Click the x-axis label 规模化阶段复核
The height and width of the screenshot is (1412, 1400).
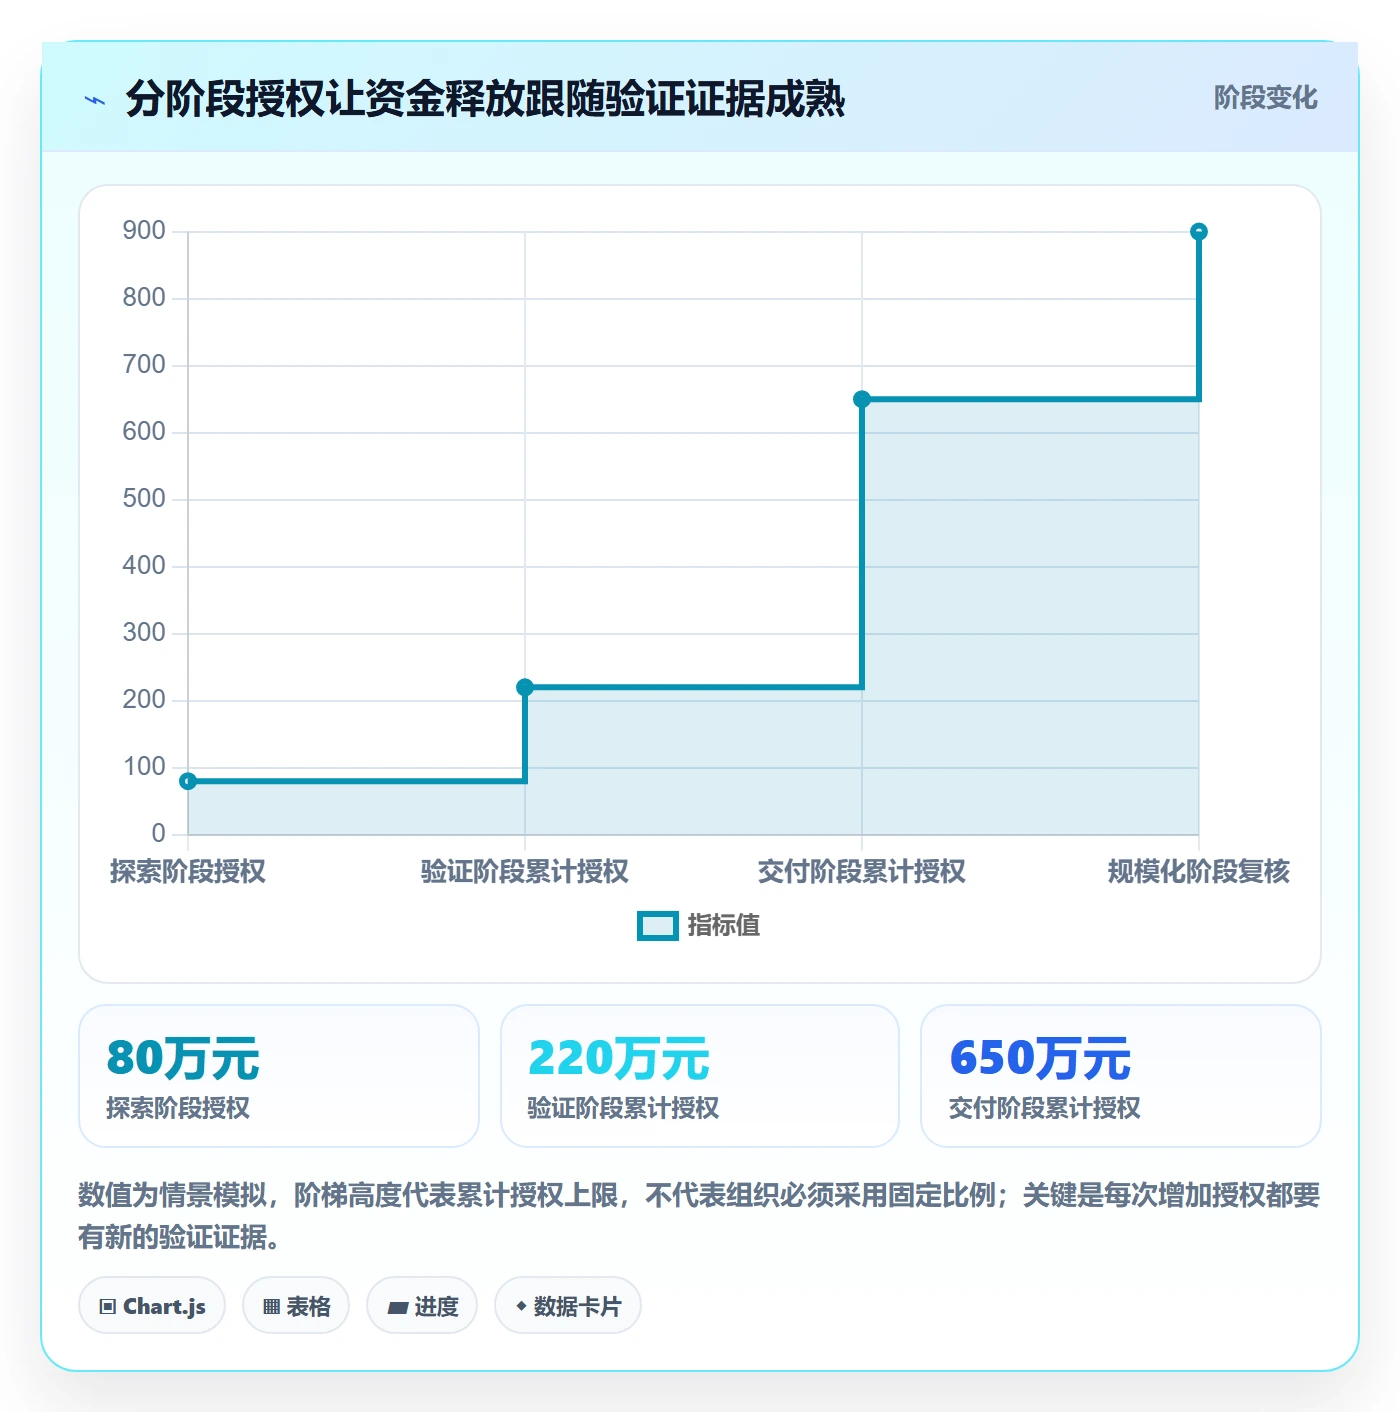(x=1199, y=872)
